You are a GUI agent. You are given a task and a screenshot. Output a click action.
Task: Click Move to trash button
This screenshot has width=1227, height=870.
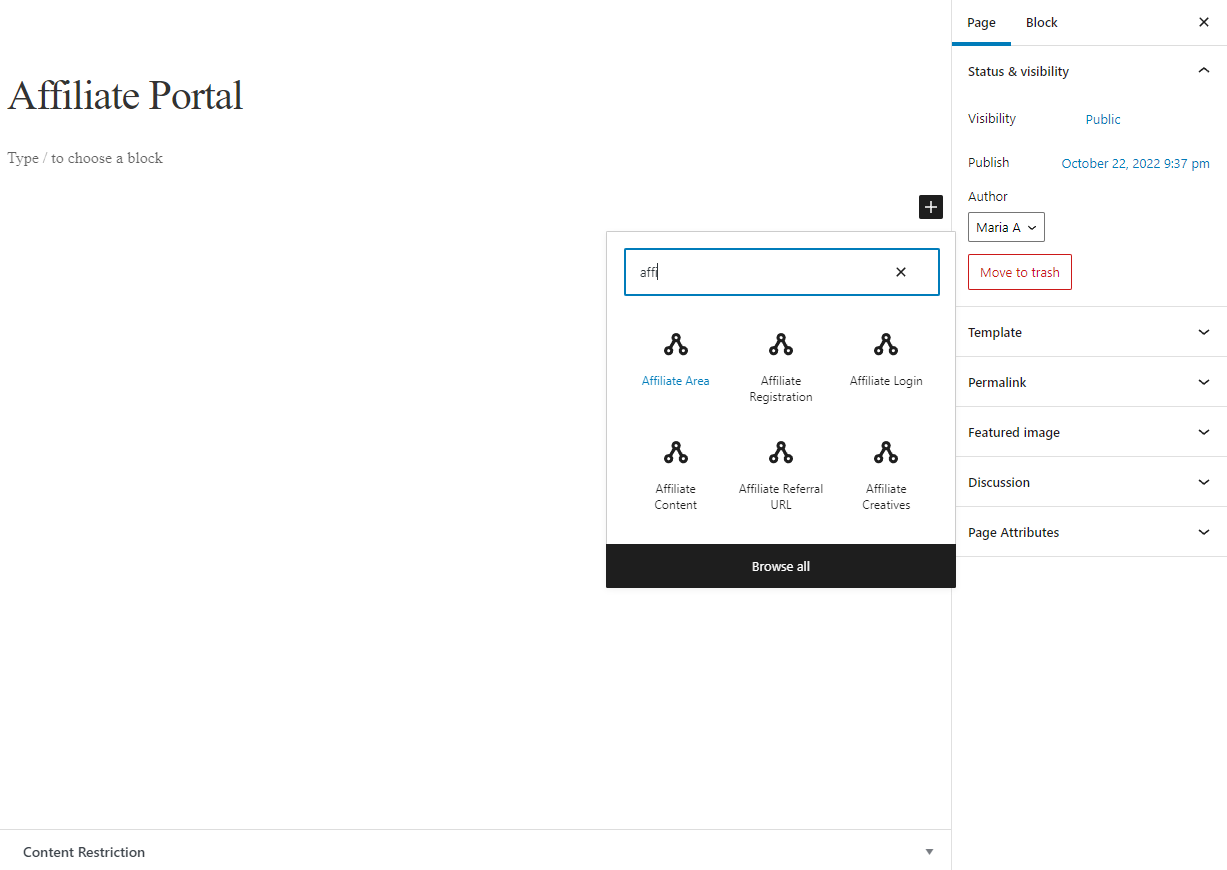[x=1020, y=272]
